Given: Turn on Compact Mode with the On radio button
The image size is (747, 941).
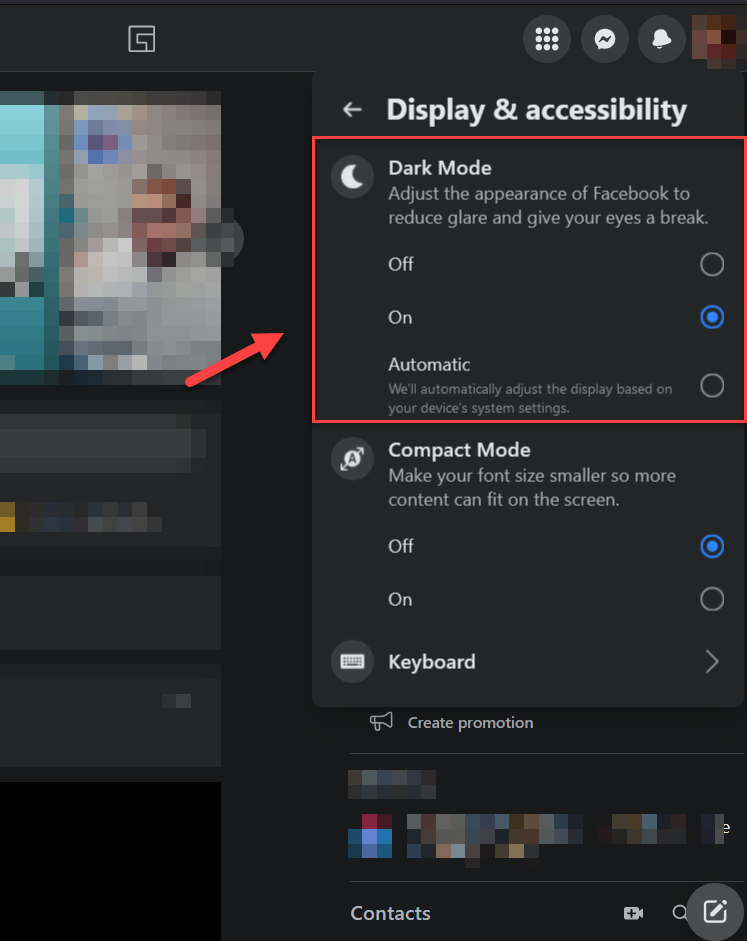Looking at the screenshot, I should (712, 599).
